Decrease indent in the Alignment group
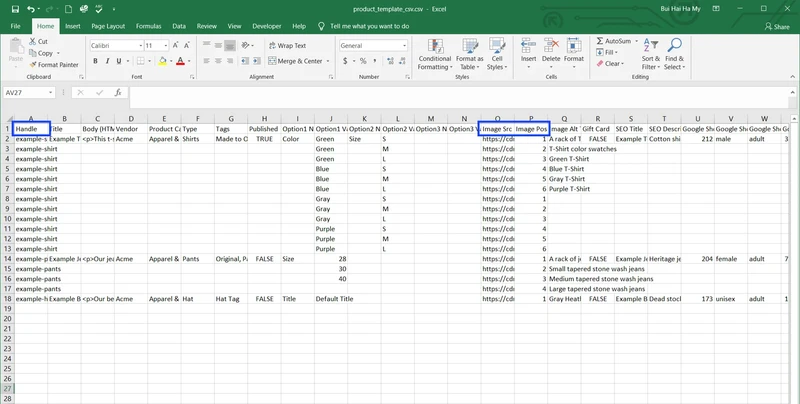This screenshot has height=404, width=800. click(x=244, y=61)
